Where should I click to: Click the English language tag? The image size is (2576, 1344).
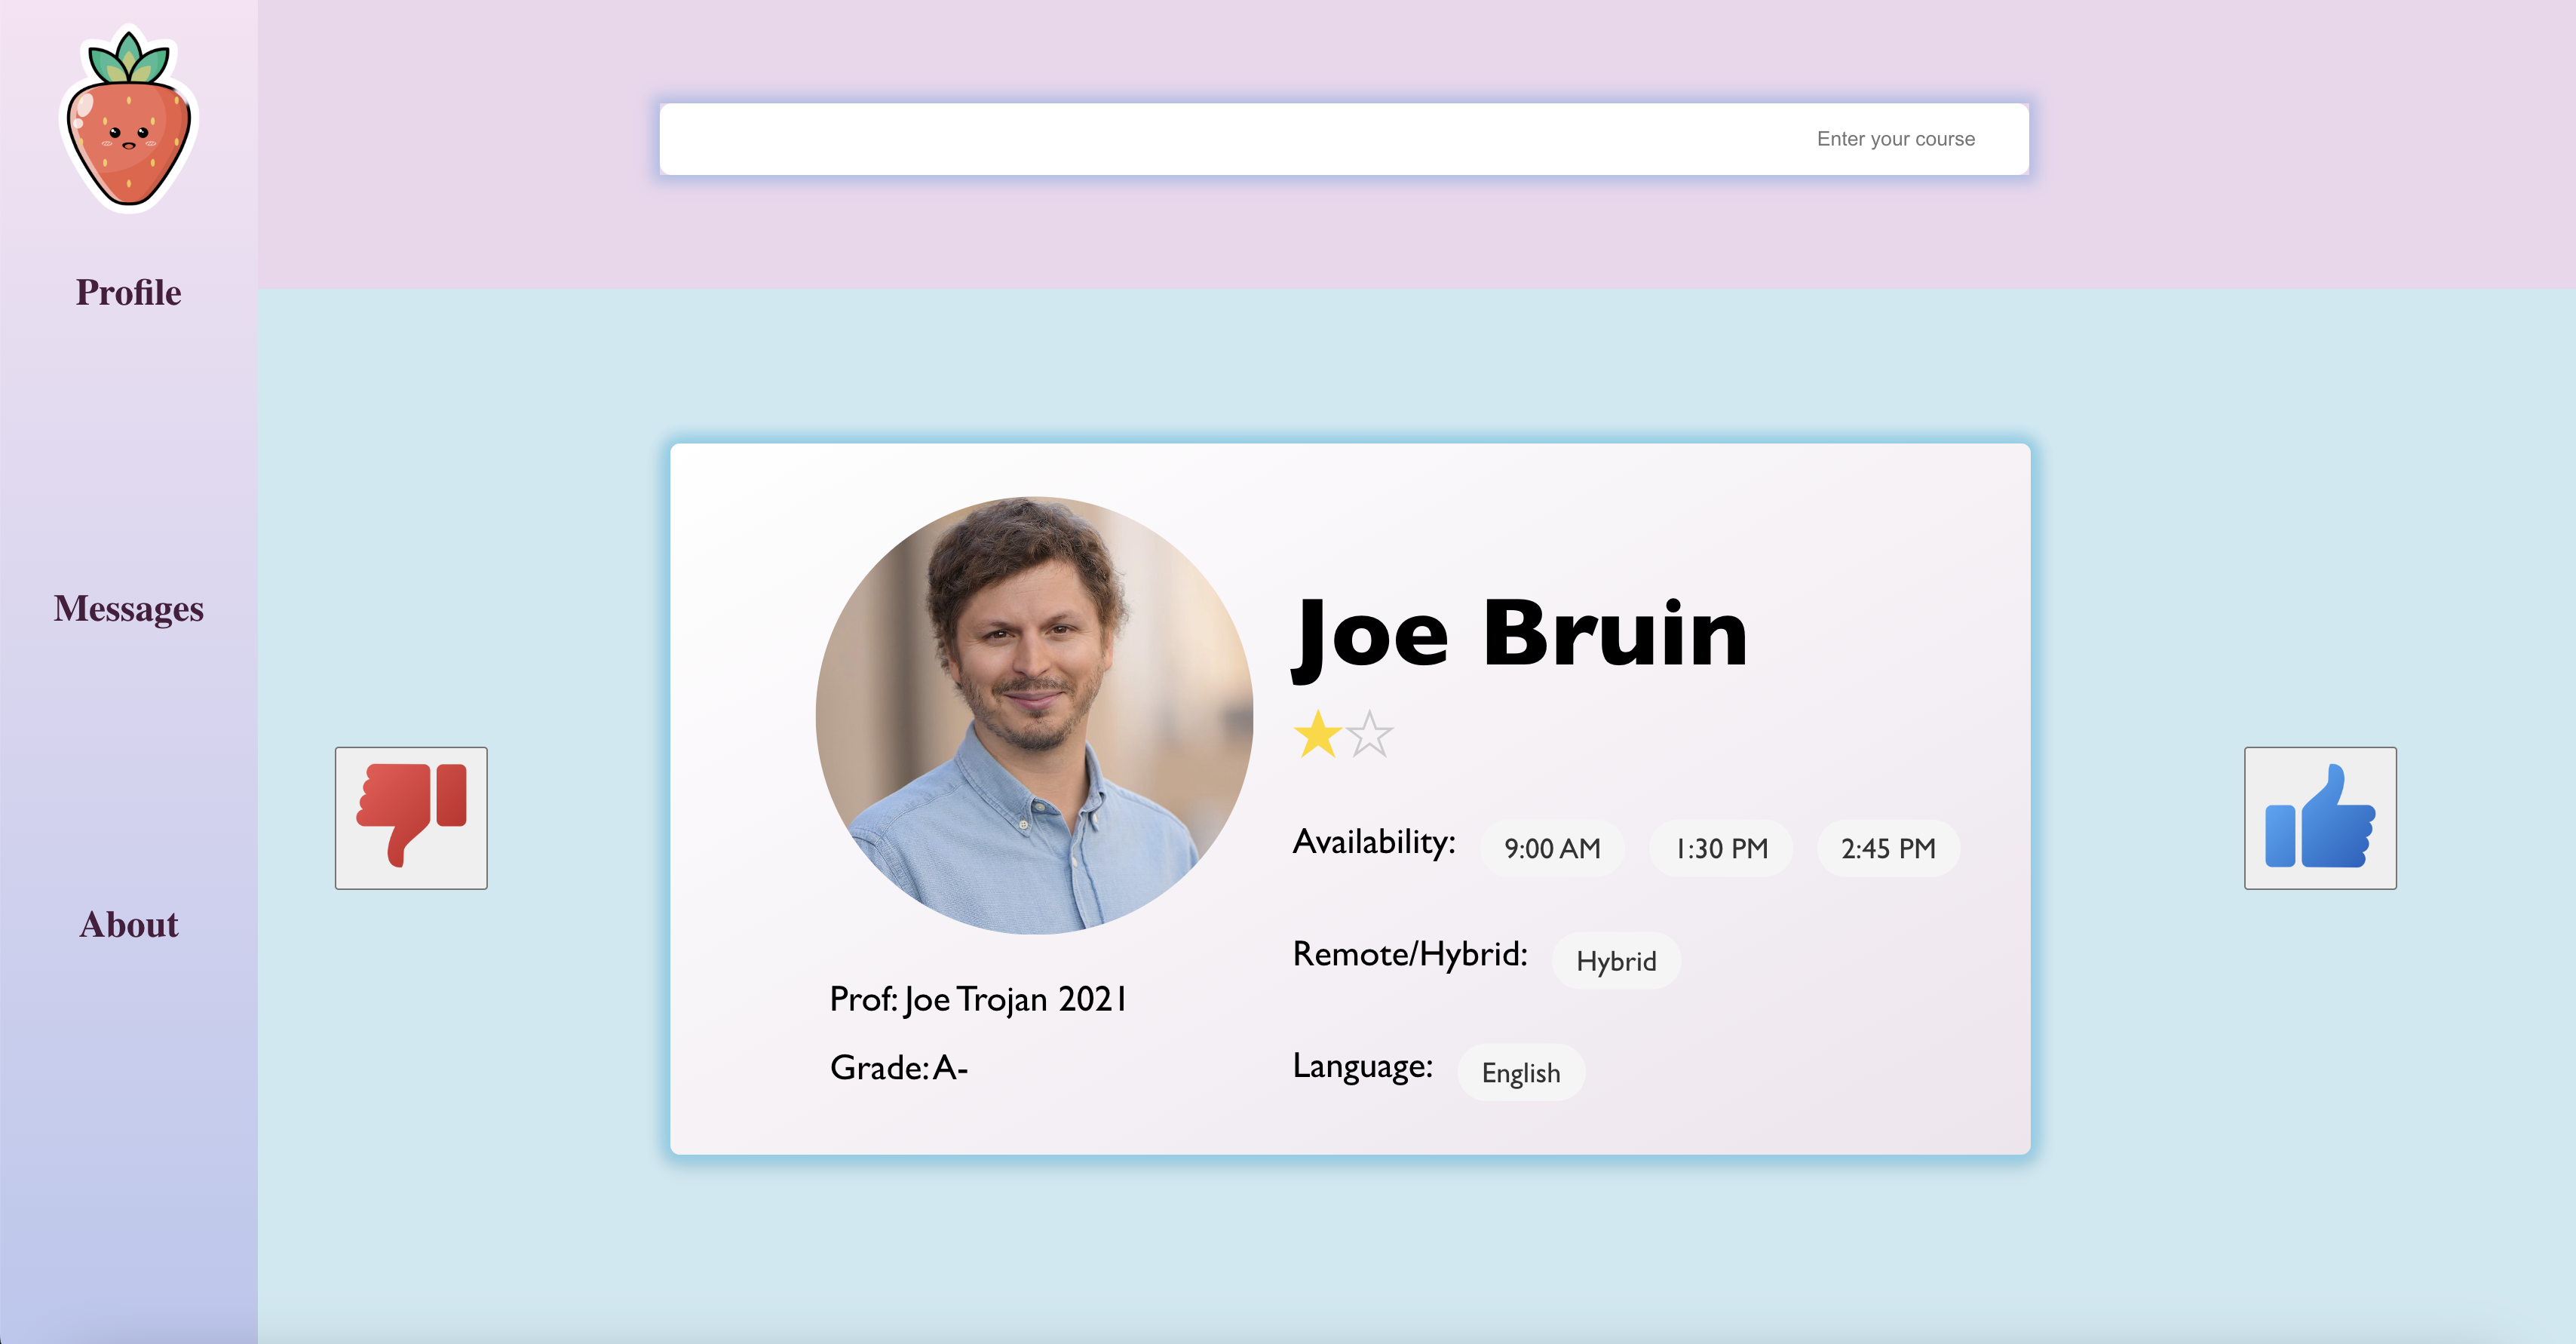[x=1520, y=1073]
